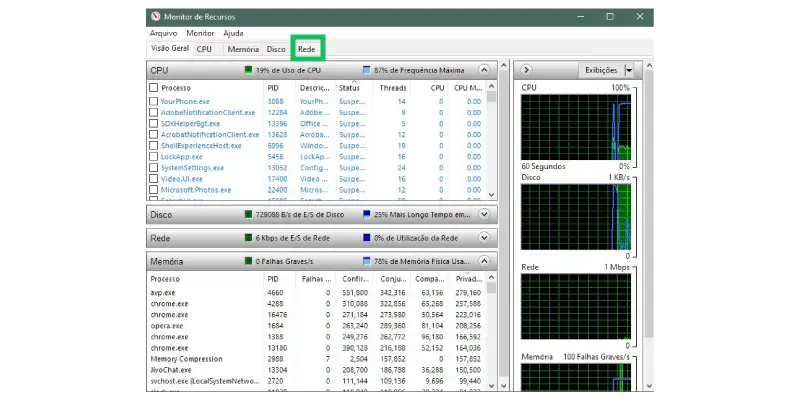Viewport: 800px width, 400px height.
Task: Expand the Disco section
Action: click(485, 214)
